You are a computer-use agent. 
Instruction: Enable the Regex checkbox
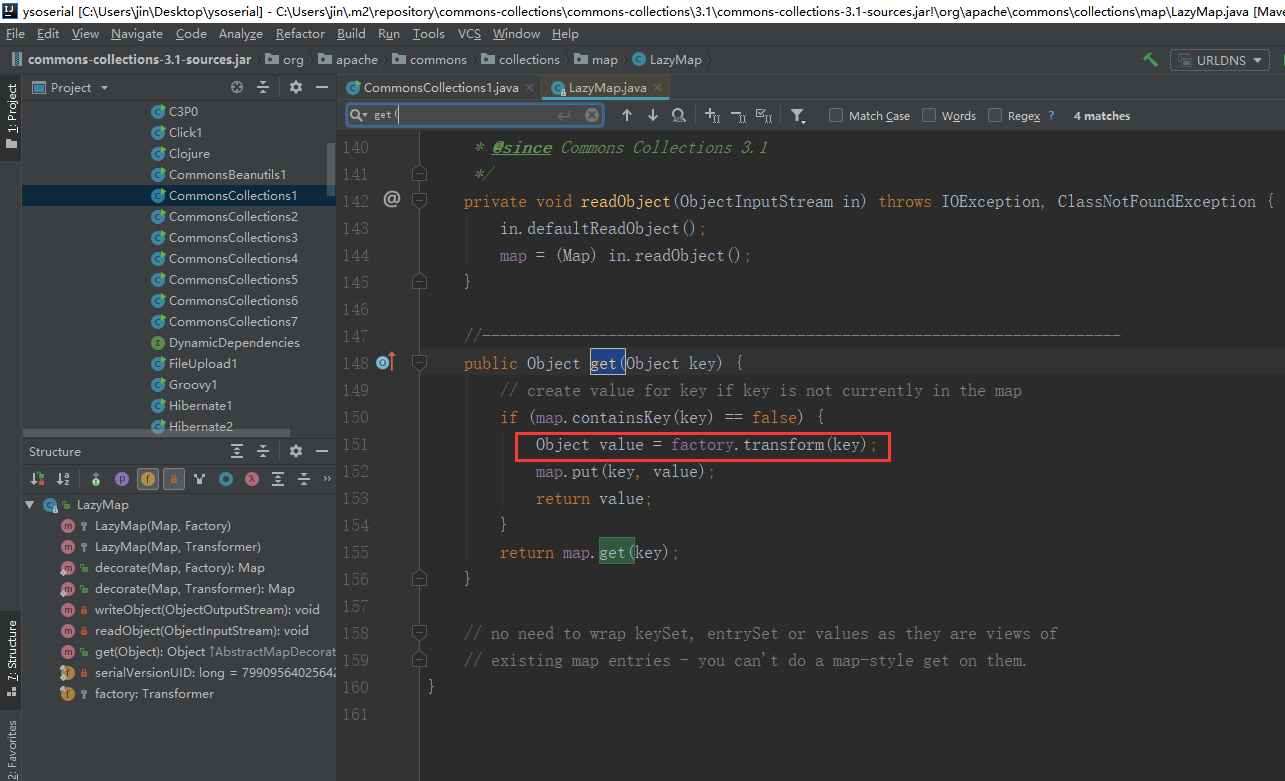[x=995, y=115]
